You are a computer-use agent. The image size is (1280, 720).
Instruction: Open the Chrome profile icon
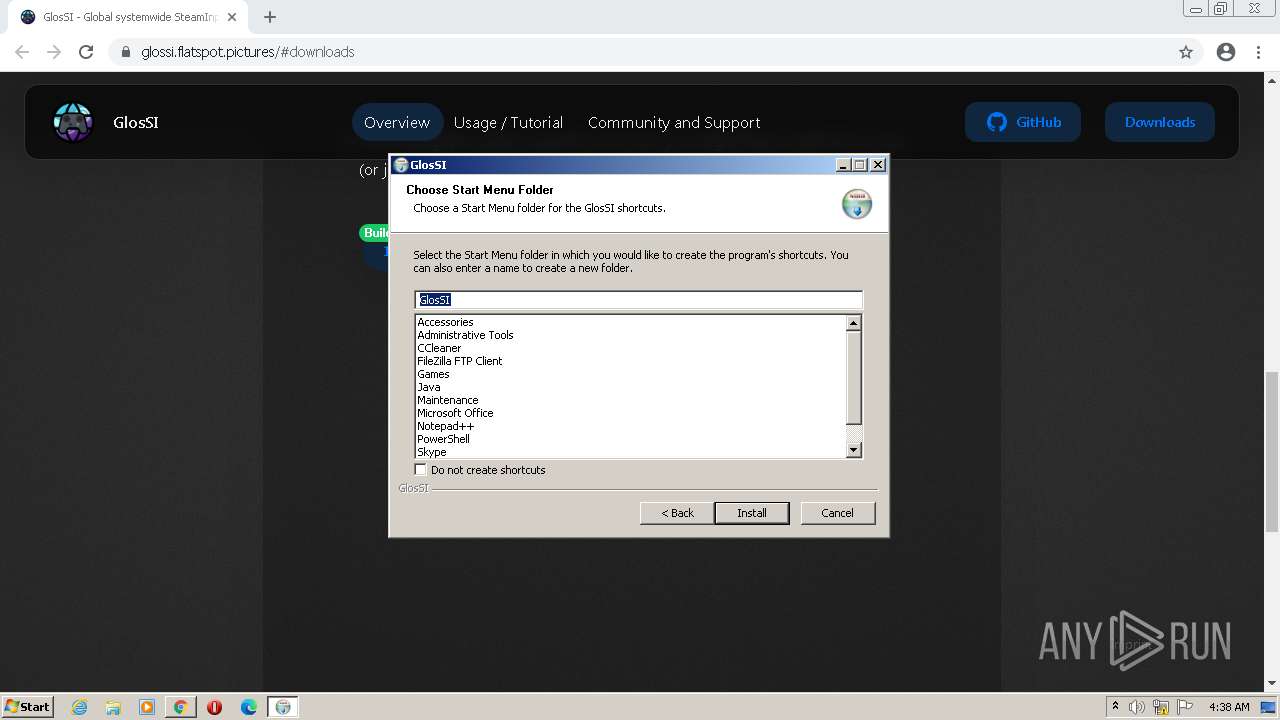(1226, 52)
